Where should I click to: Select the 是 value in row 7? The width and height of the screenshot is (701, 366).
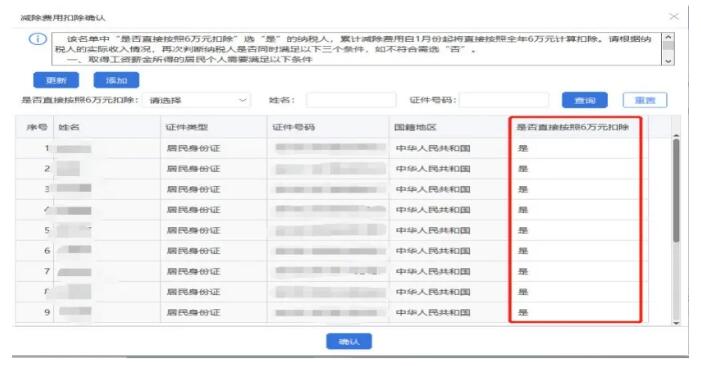tap(523, 271)
